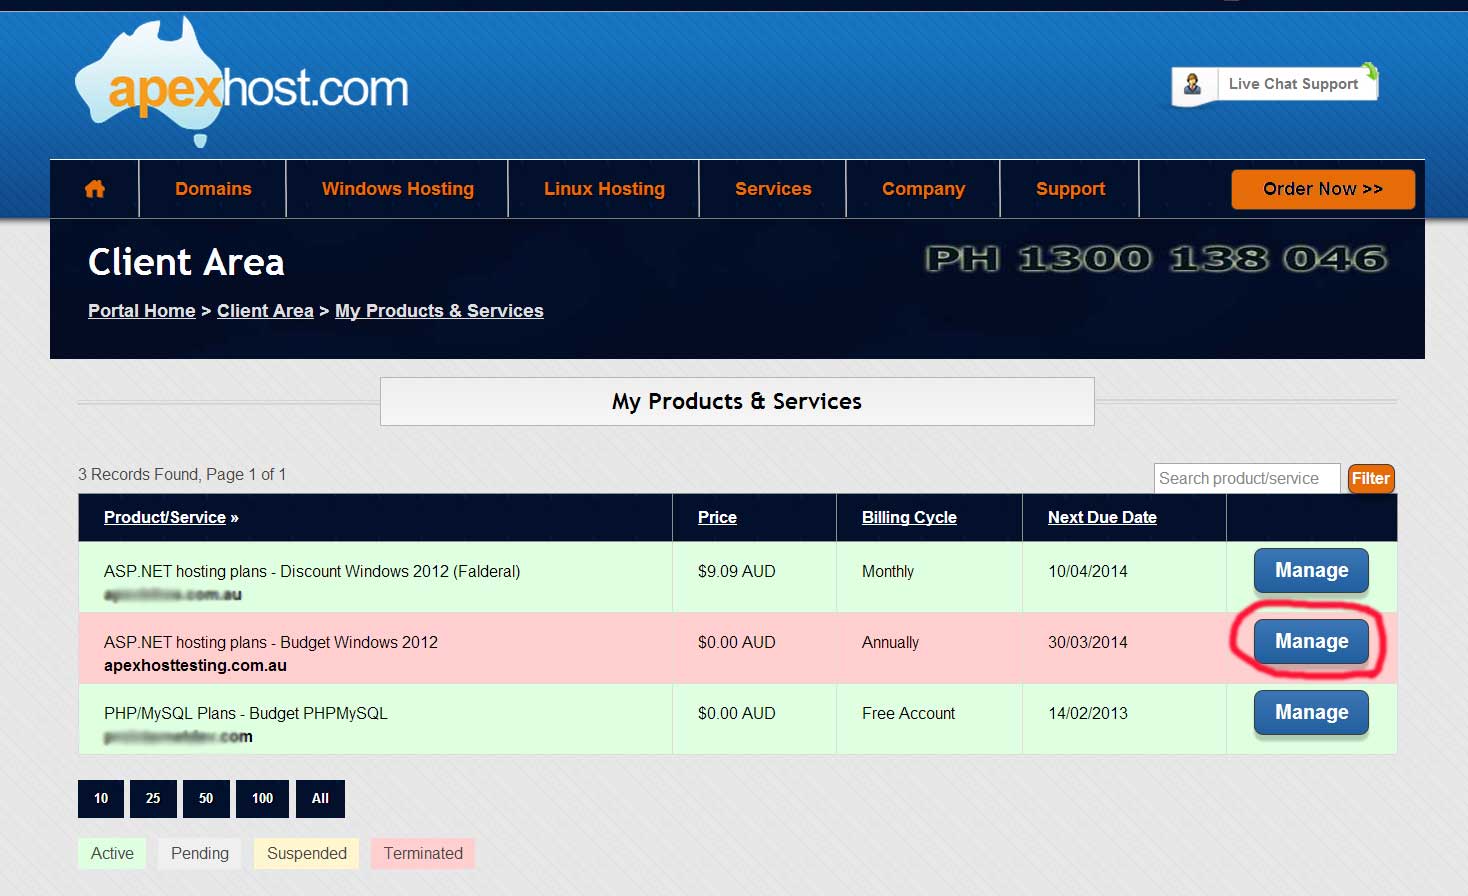The image size is (1468, 896).
Task: Sort by Product/Service column
Action: [x=165, y=517]
